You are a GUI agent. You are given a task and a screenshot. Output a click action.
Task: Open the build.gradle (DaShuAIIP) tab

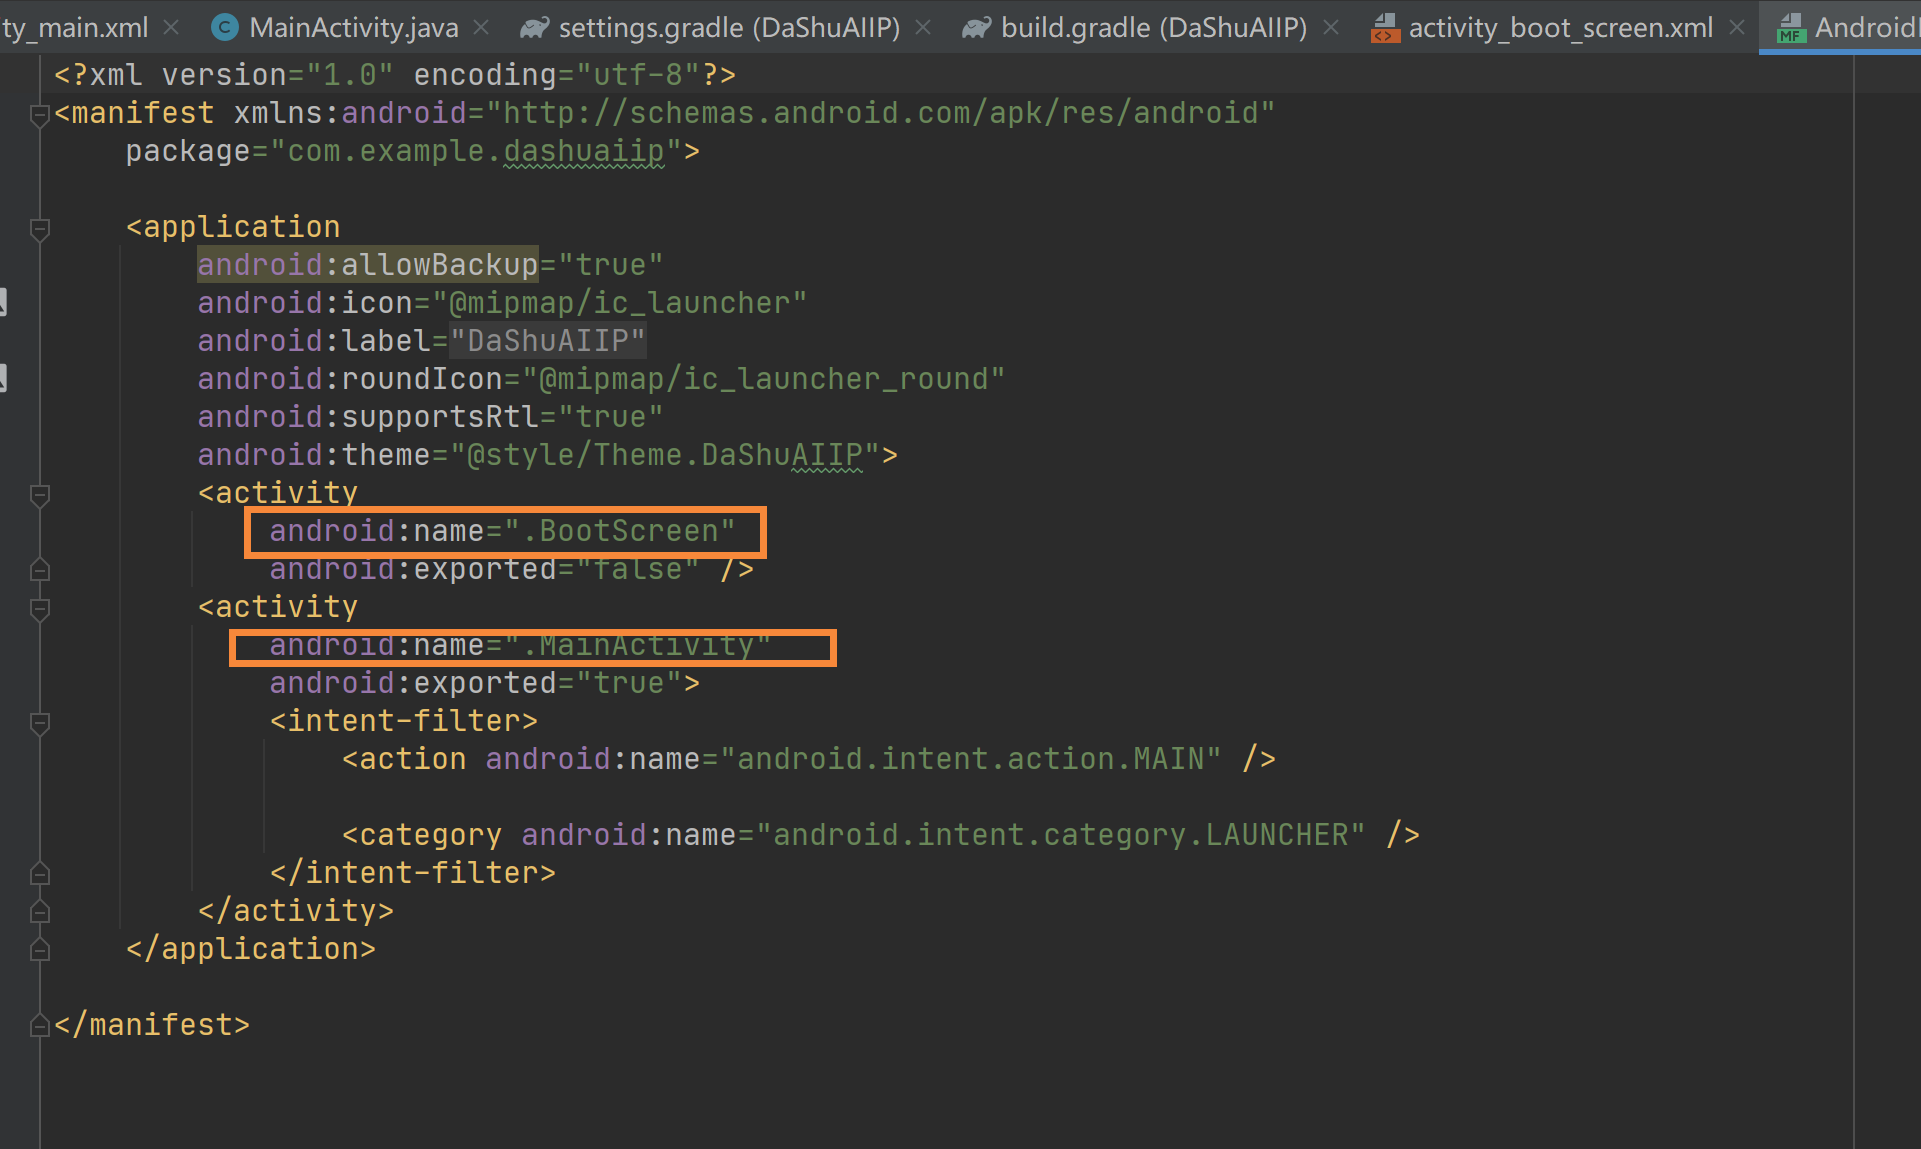pos(1154,27)
